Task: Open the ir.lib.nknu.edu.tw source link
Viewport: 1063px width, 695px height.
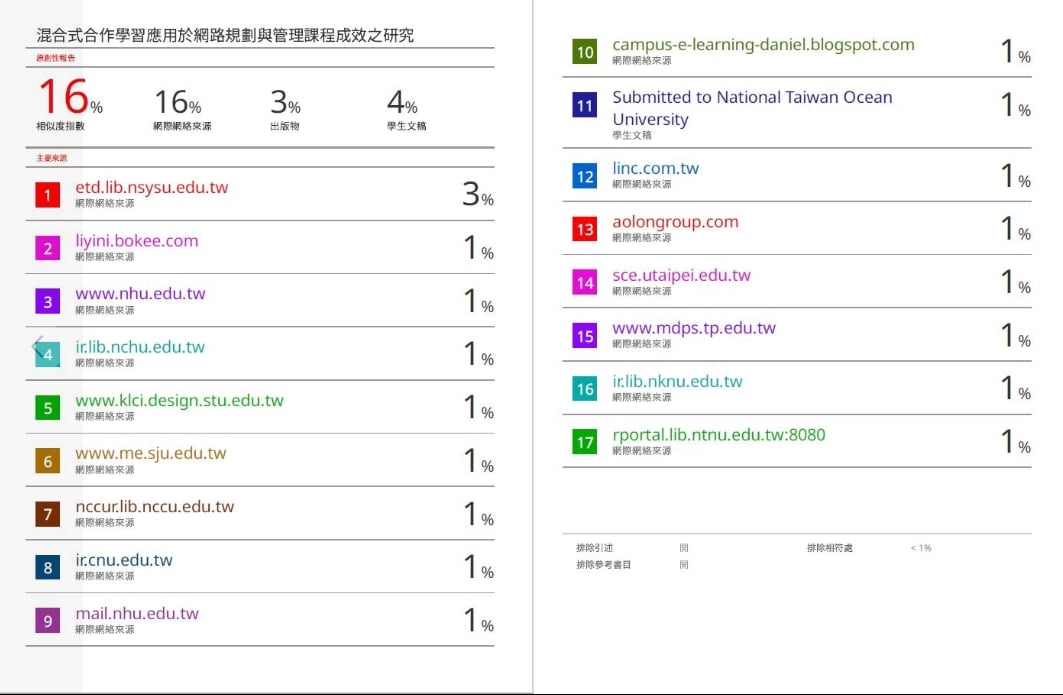Action: [677, 381]
